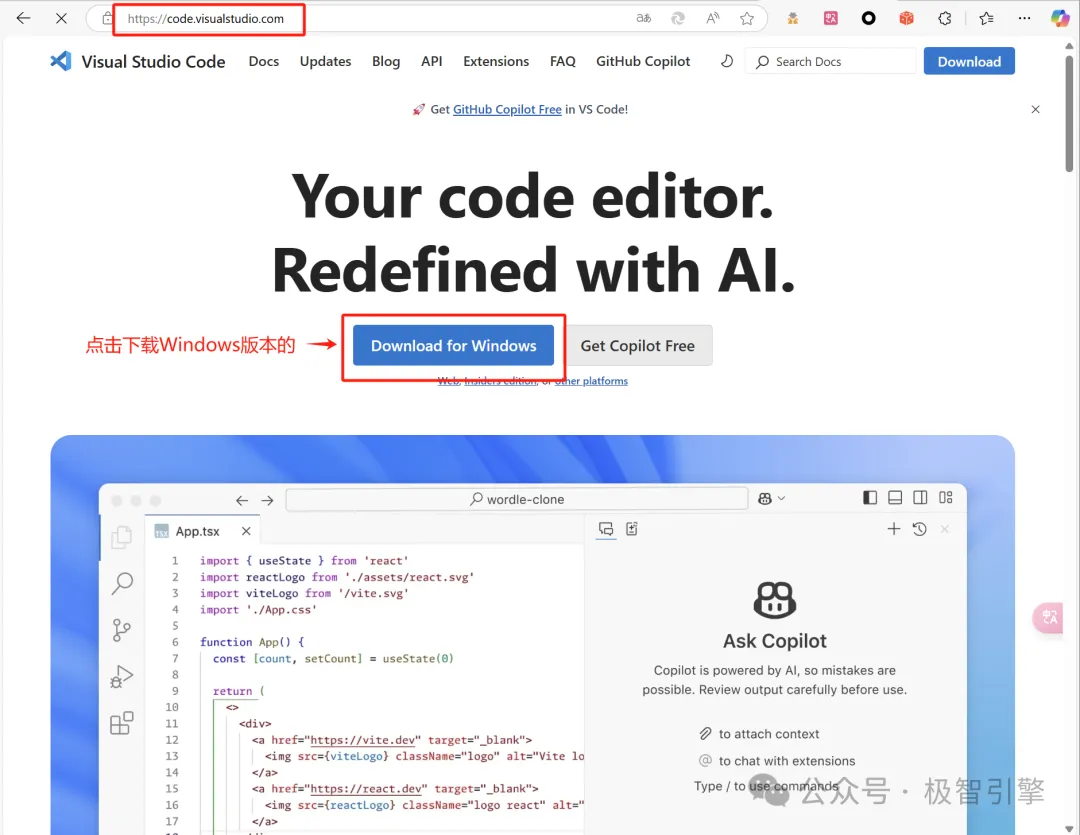Click the page vertical scrollbar thumb

click(1069, 112)
